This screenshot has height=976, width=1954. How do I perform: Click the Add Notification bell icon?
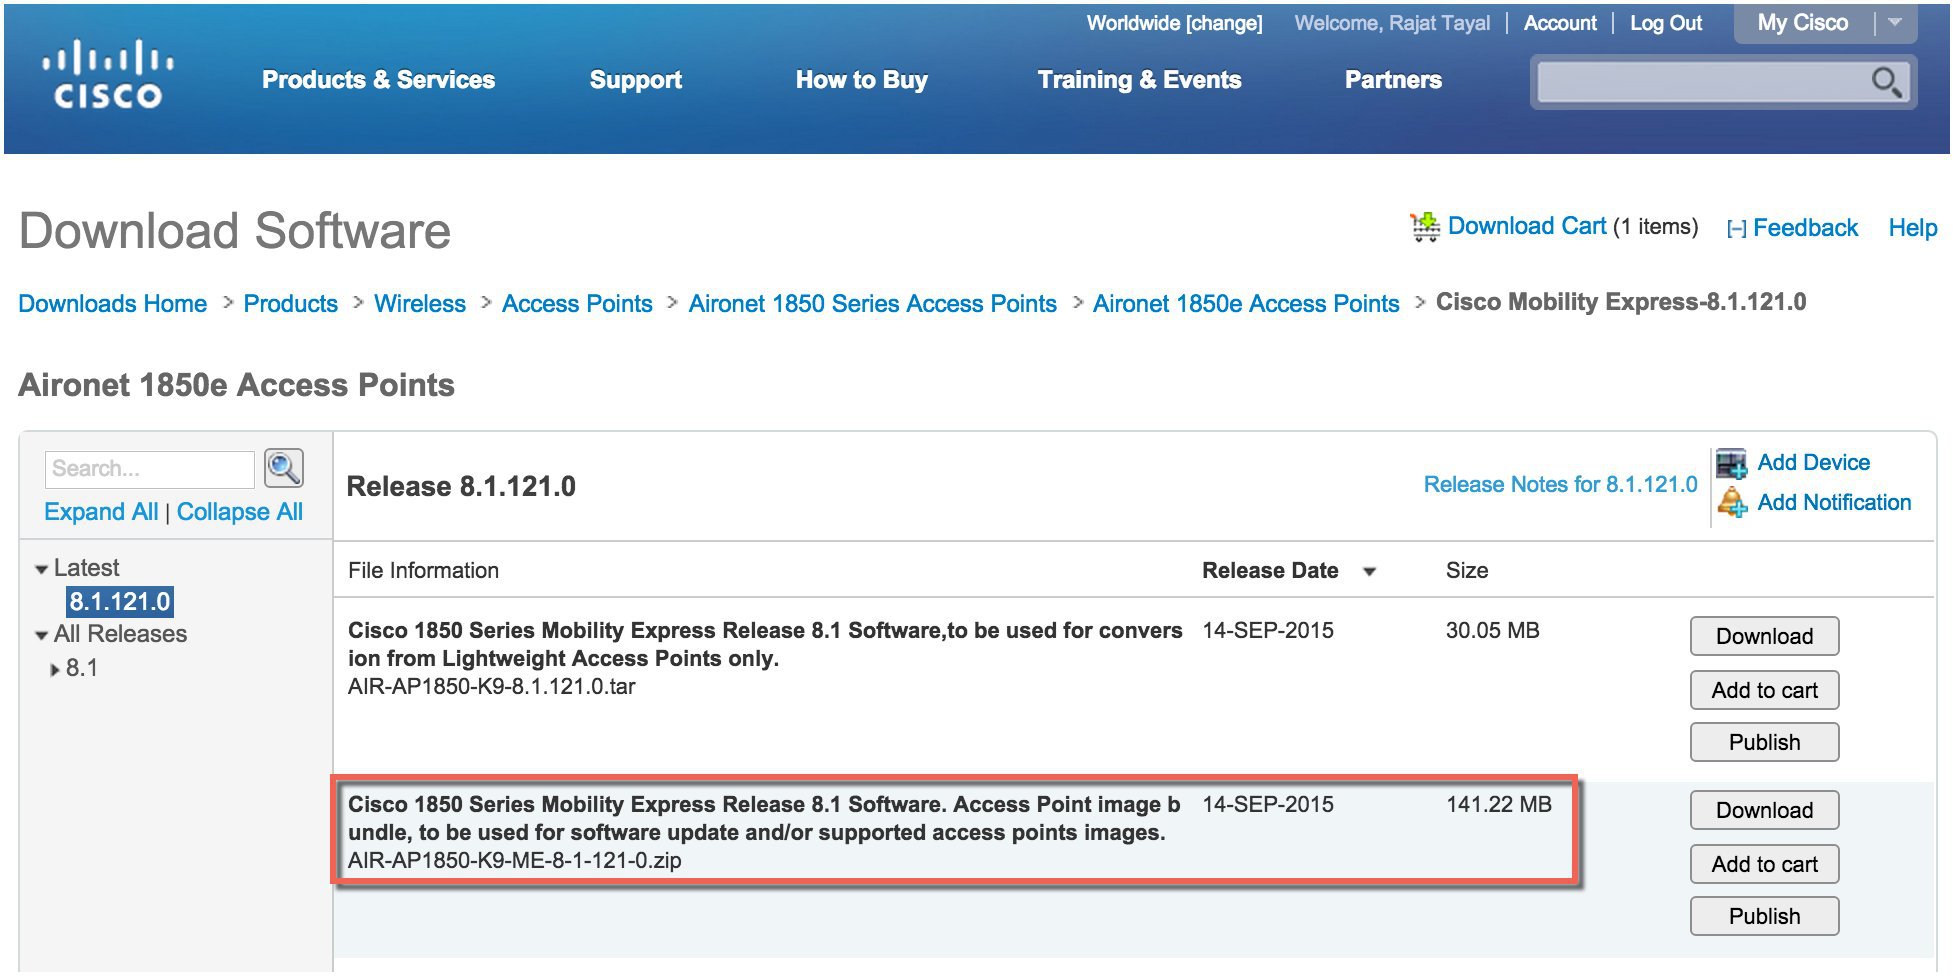1731,502
